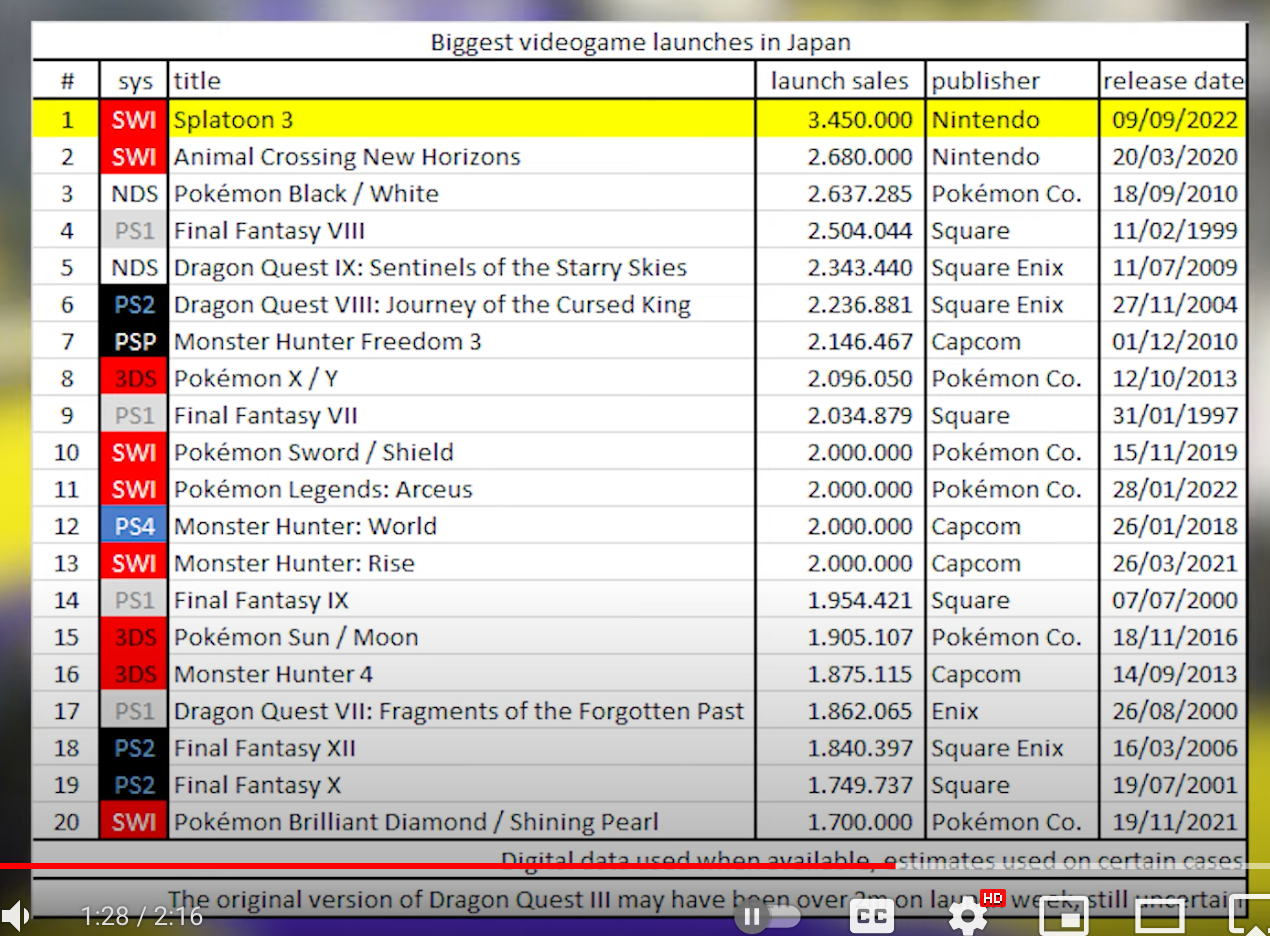Select the 'Splatoon 3' title cell
Image resolution: width=1270 pixels, height=936 pixels.
(x=234, y=120)
